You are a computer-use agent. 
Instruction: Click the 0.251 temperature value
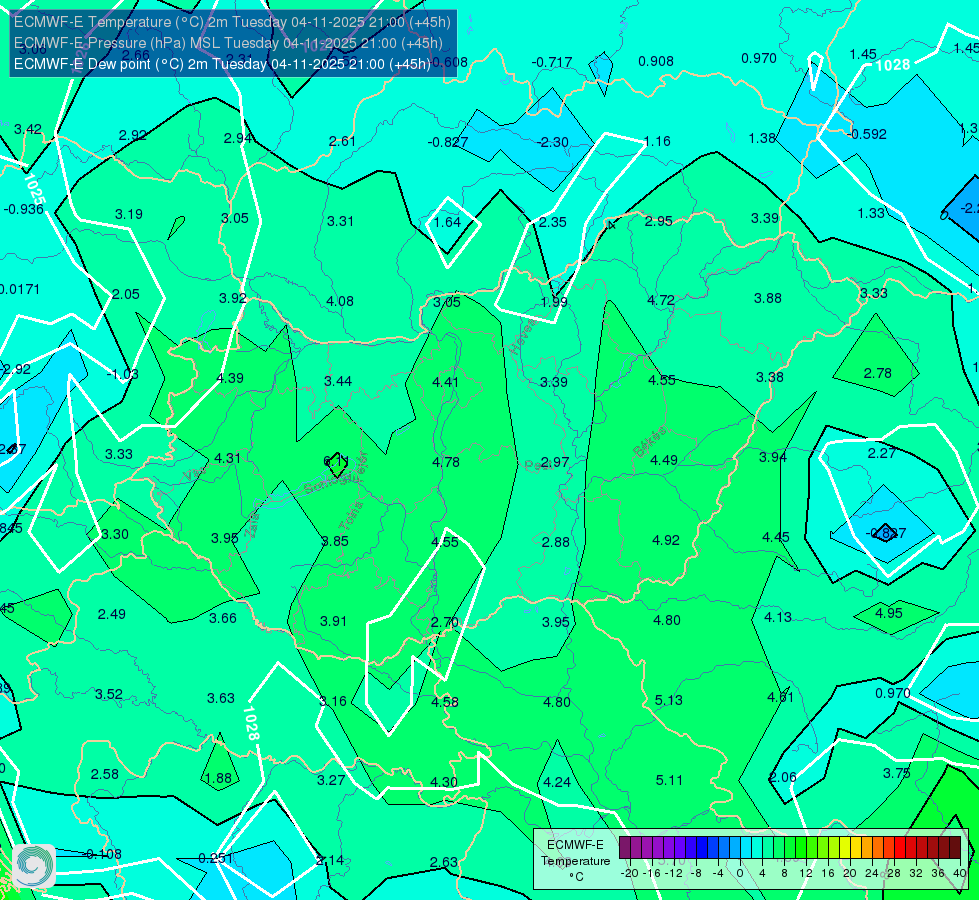(x=215, y=858)
